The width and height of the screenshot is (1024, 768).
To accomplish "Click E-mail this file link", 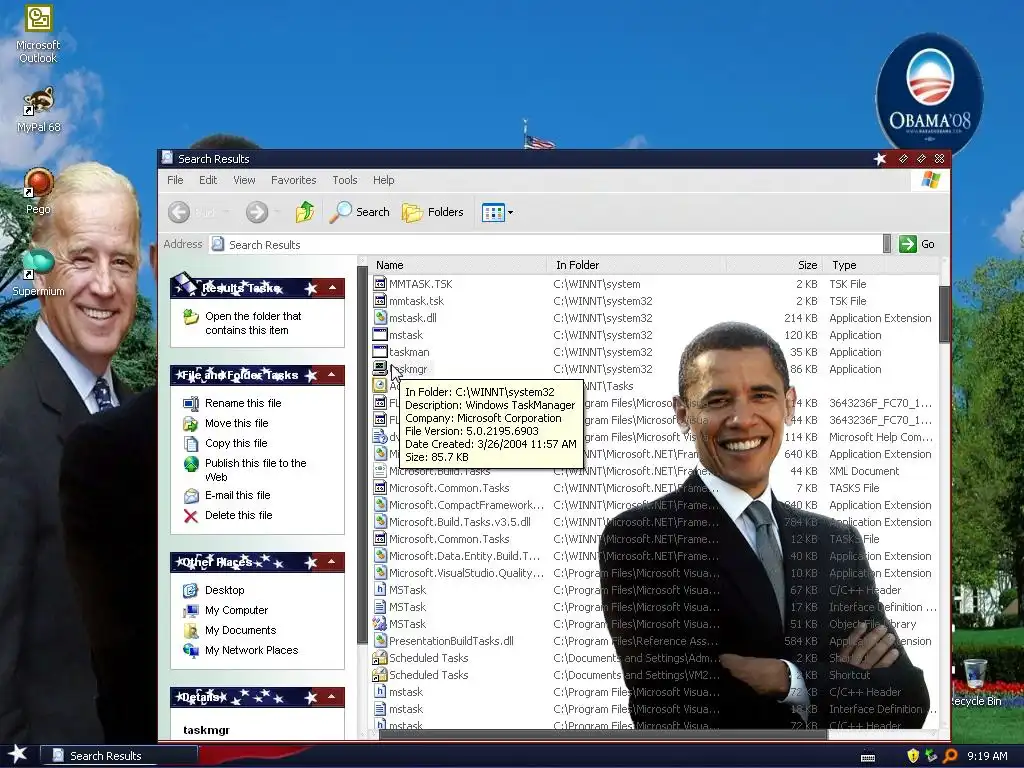I will (237, 495).
